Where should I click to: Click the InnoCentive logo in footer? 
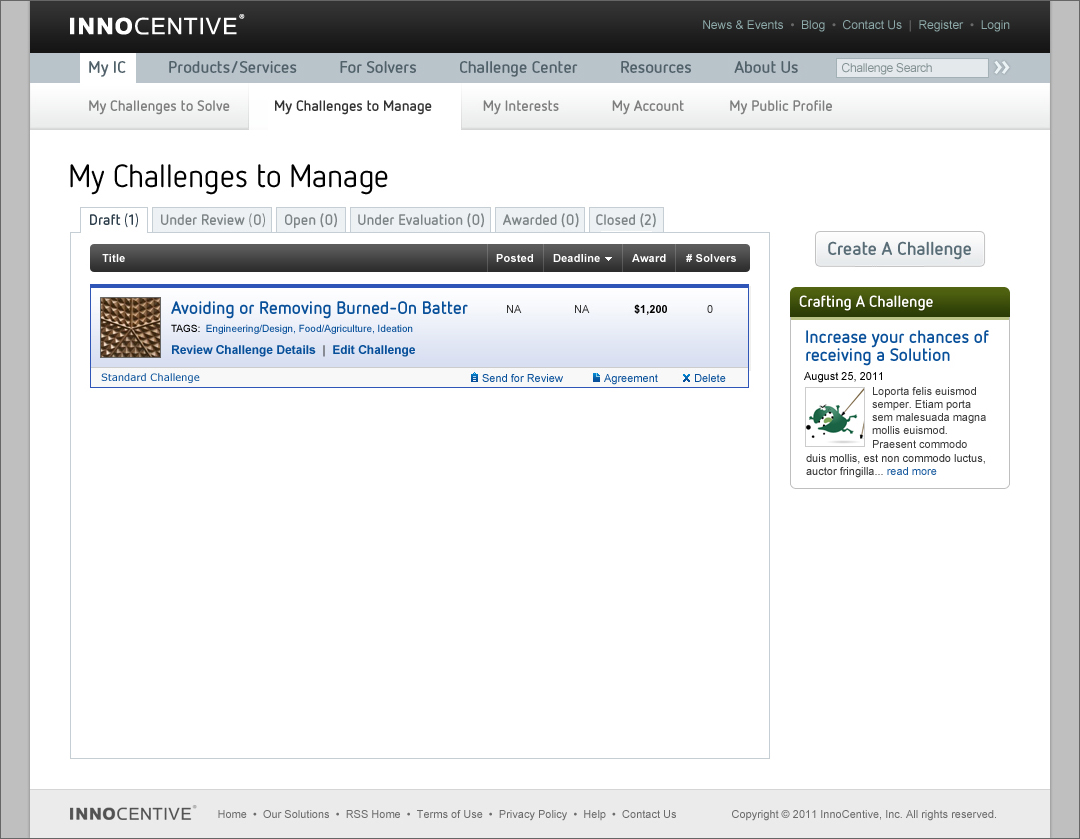[132, 814]
